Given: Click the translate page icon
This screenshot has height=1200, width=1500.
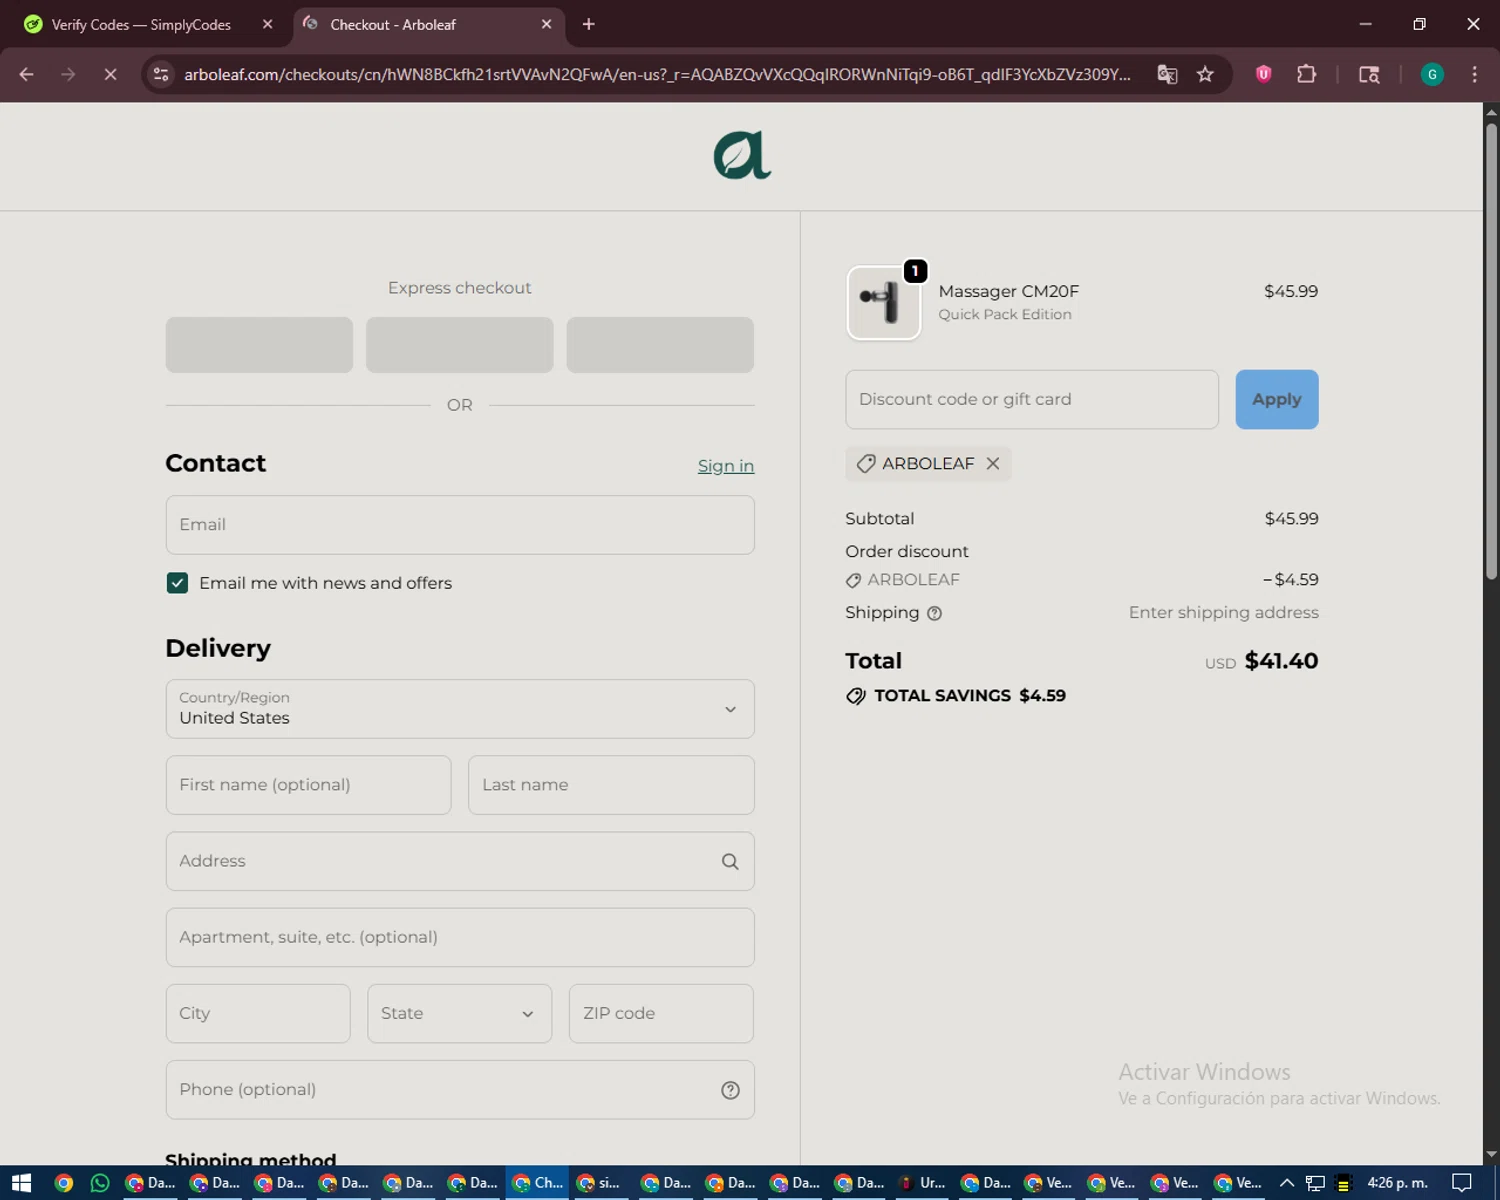Looking at the screenshot, I should [1167, 74].
